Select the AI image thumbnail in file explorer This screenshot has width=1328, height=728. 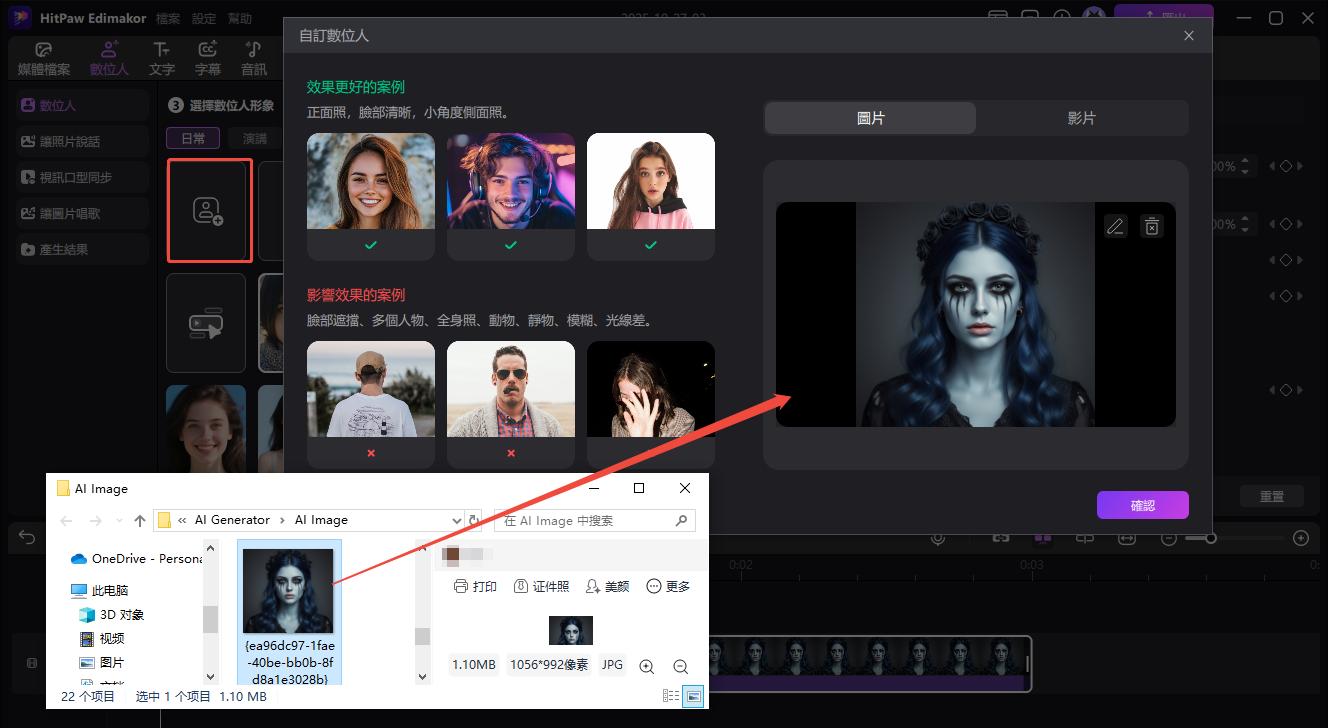[289, 590]
